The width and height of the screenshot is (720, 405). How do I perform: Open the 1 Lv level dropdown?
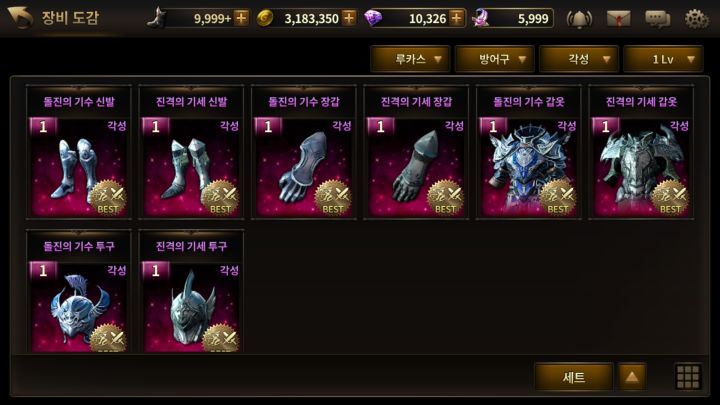[664, 59]
